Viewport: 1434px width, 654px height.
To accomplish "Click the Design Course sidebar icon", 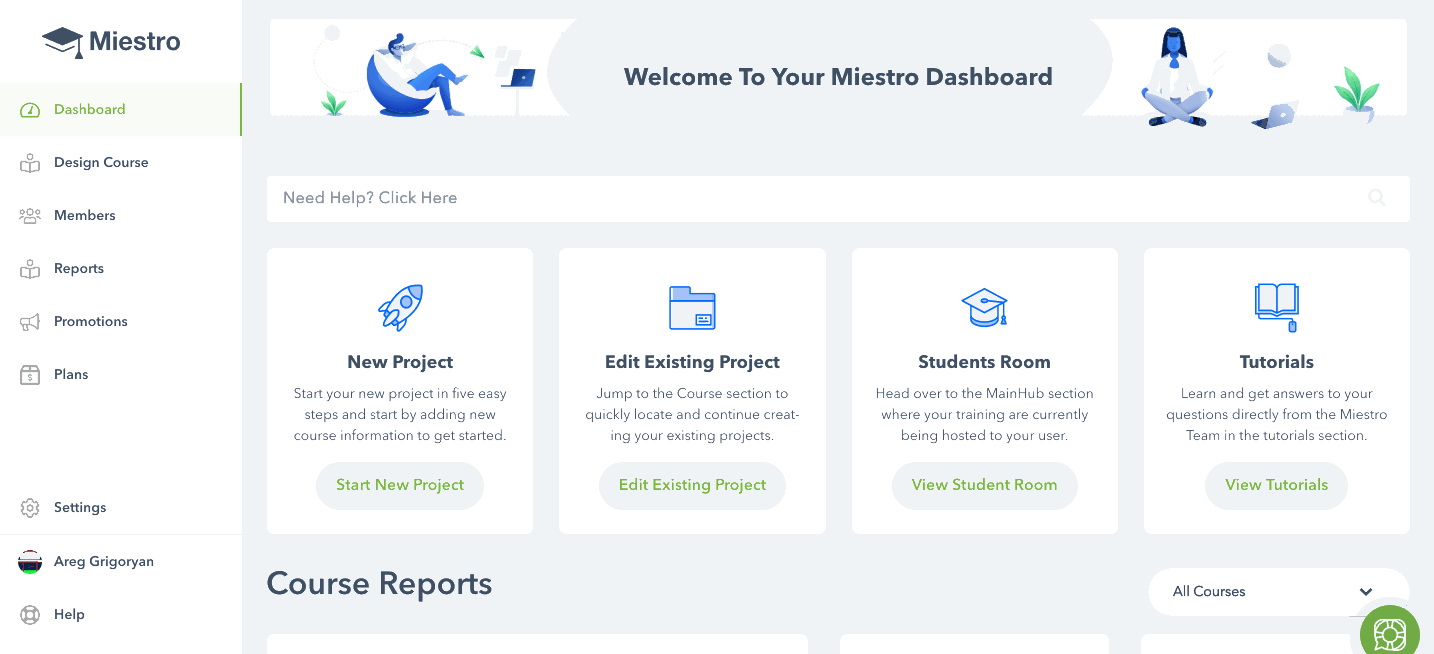I will click(30, 163).
